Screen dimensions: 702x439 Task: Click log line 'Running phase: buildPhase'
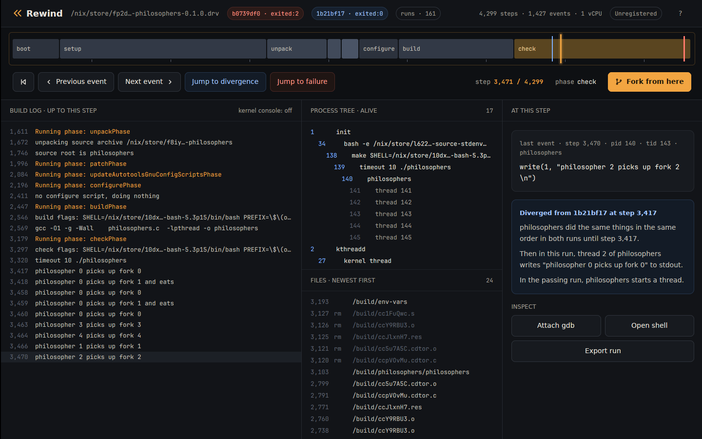coord(151,207)
